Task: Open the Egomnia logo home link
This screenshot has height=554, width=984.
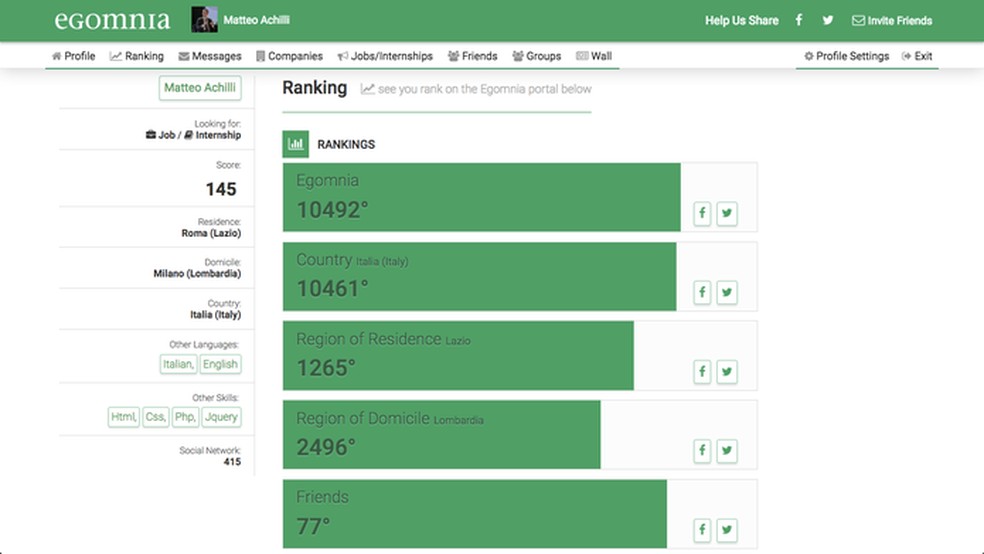Action: click(112, 20)
